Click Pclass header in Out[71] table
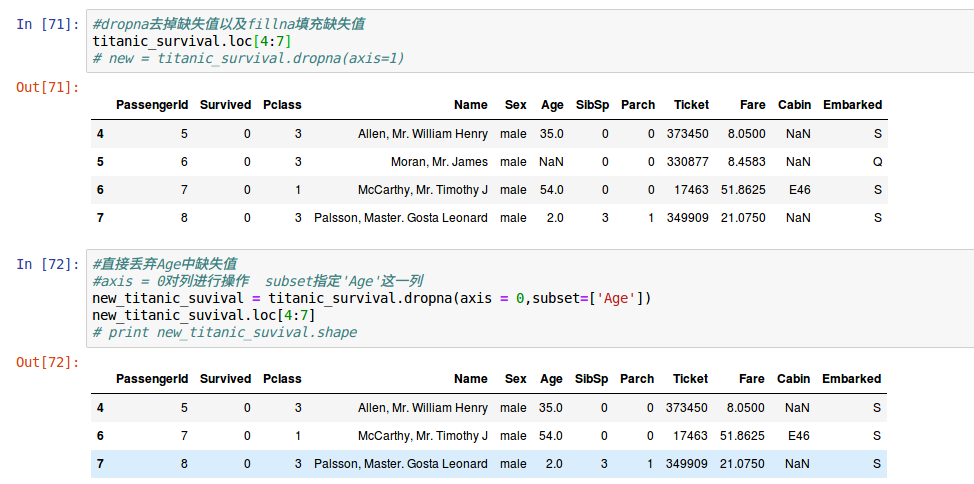 pos(282,105)
